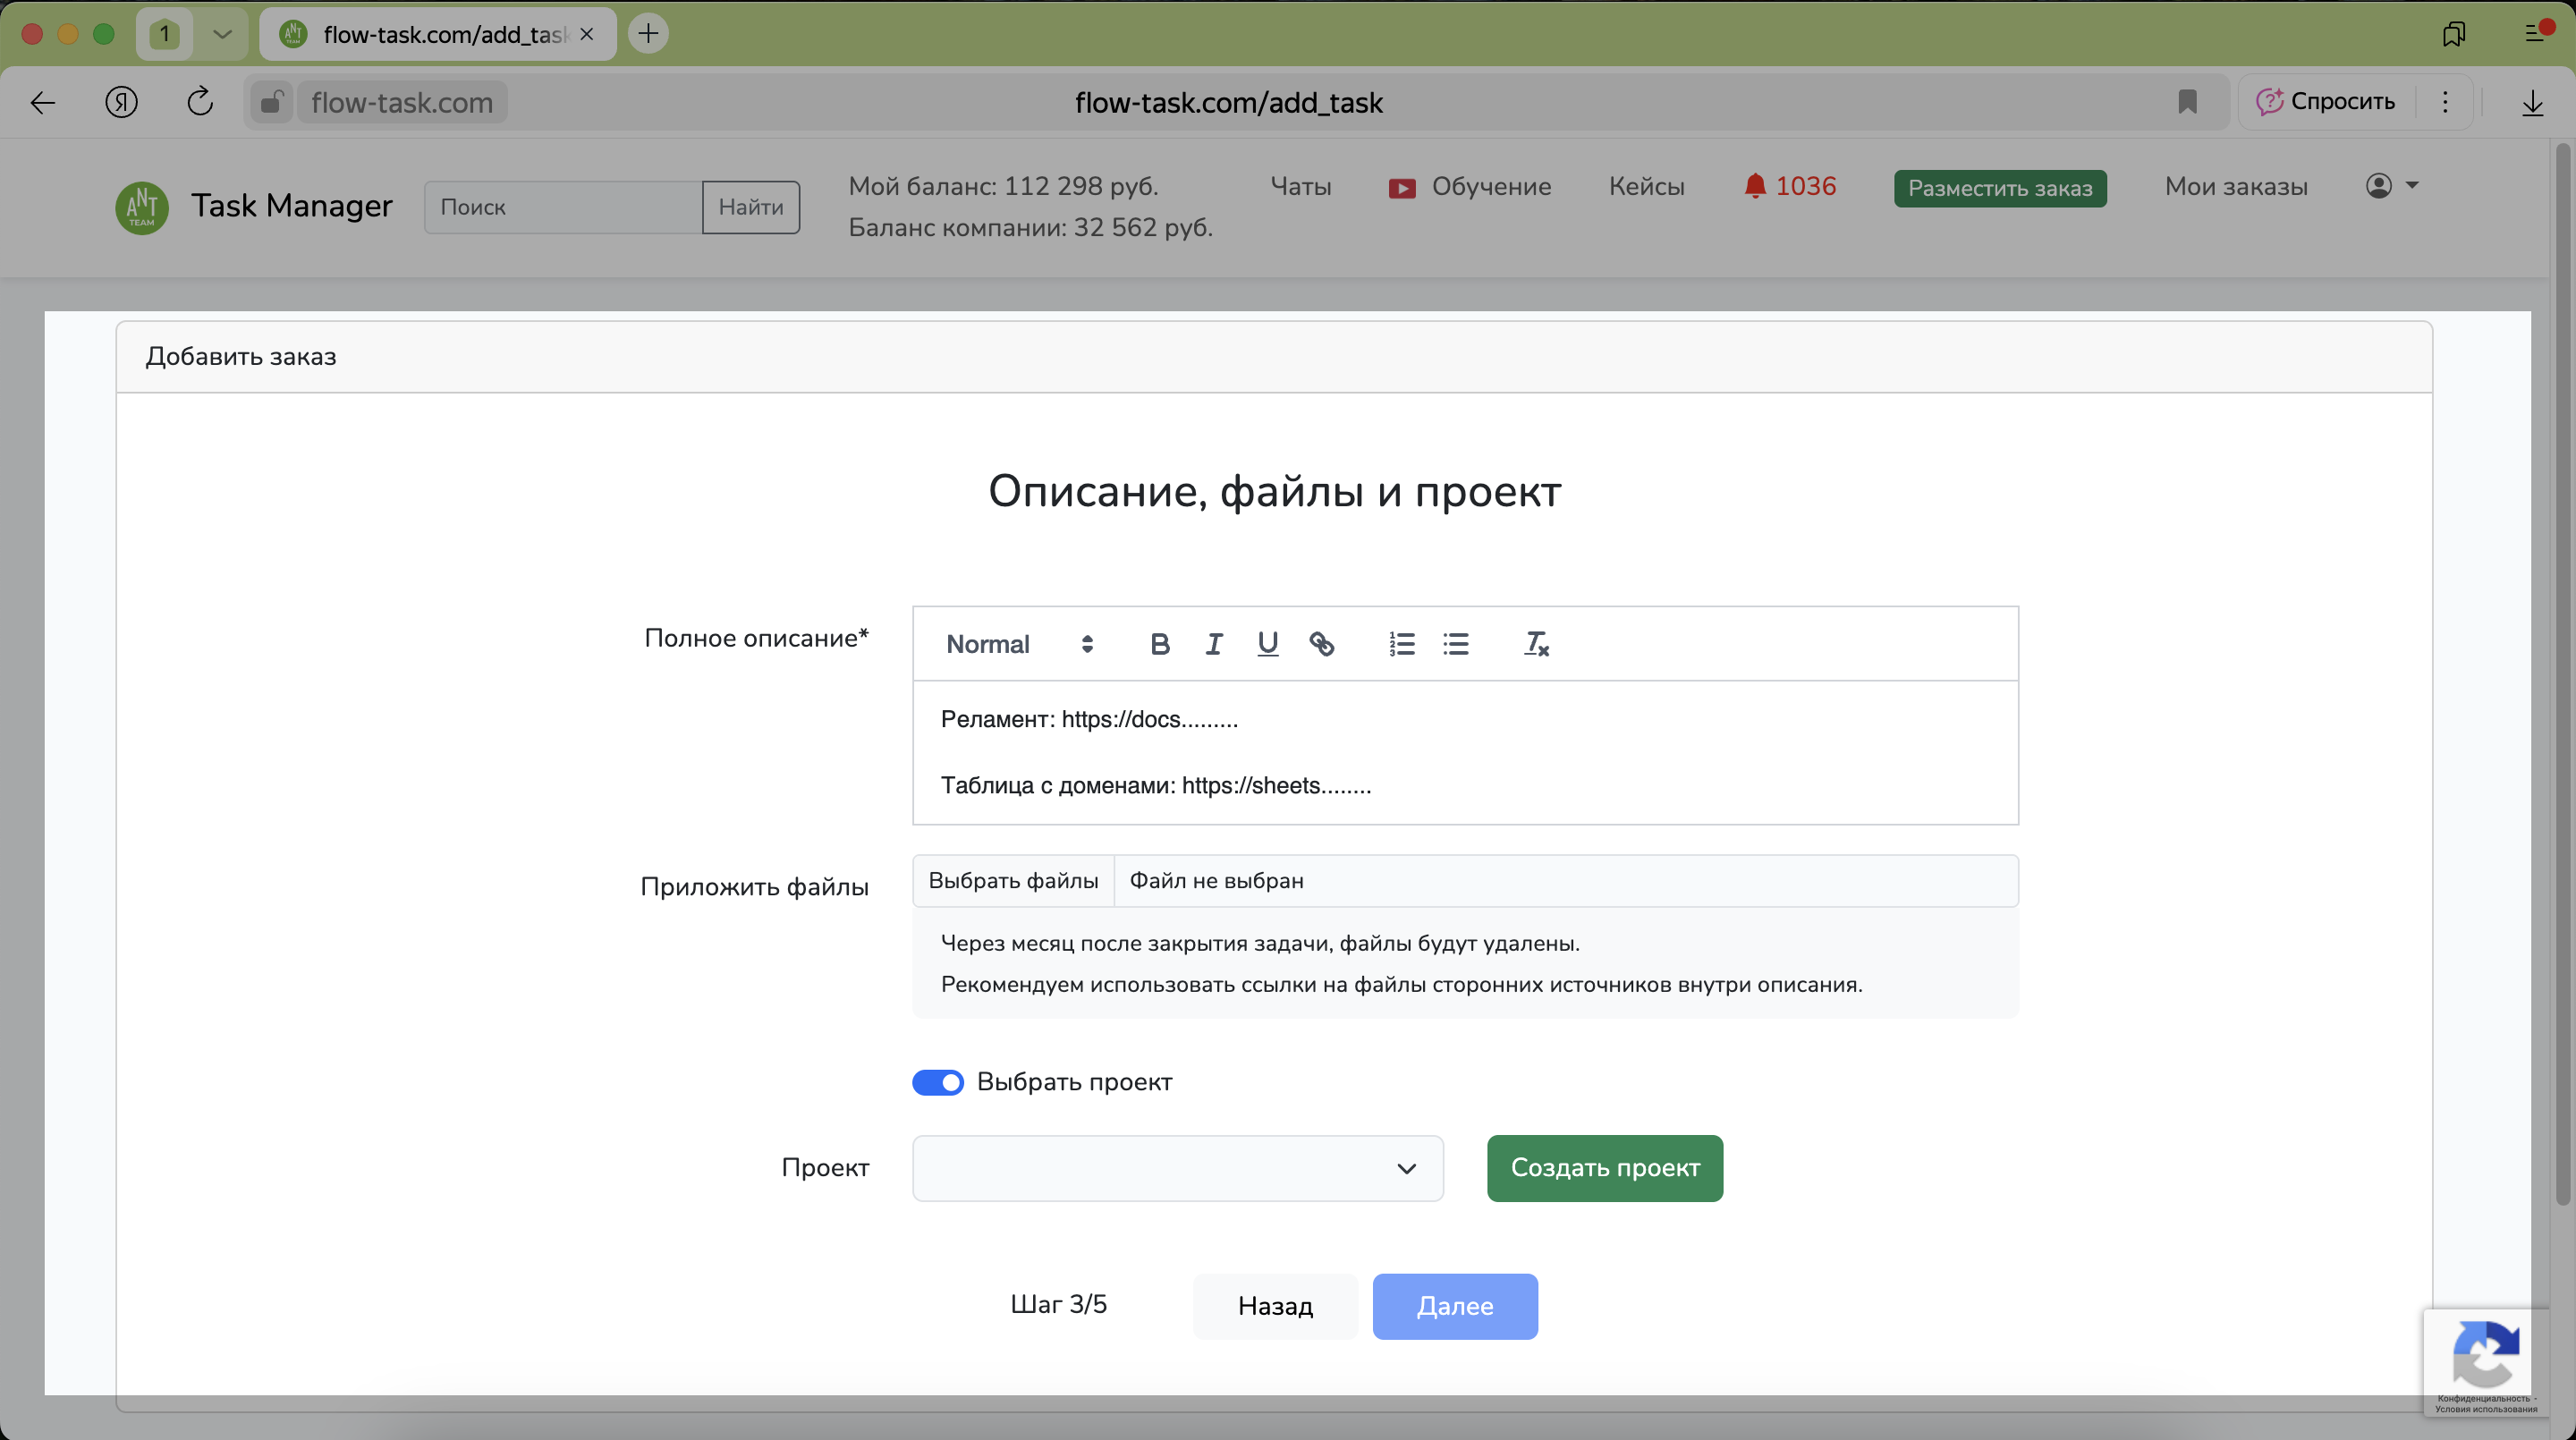Viewport: 2576px width, 1440px height.
Task: Click the Создать проект button
Action: pos(1604,1168)
